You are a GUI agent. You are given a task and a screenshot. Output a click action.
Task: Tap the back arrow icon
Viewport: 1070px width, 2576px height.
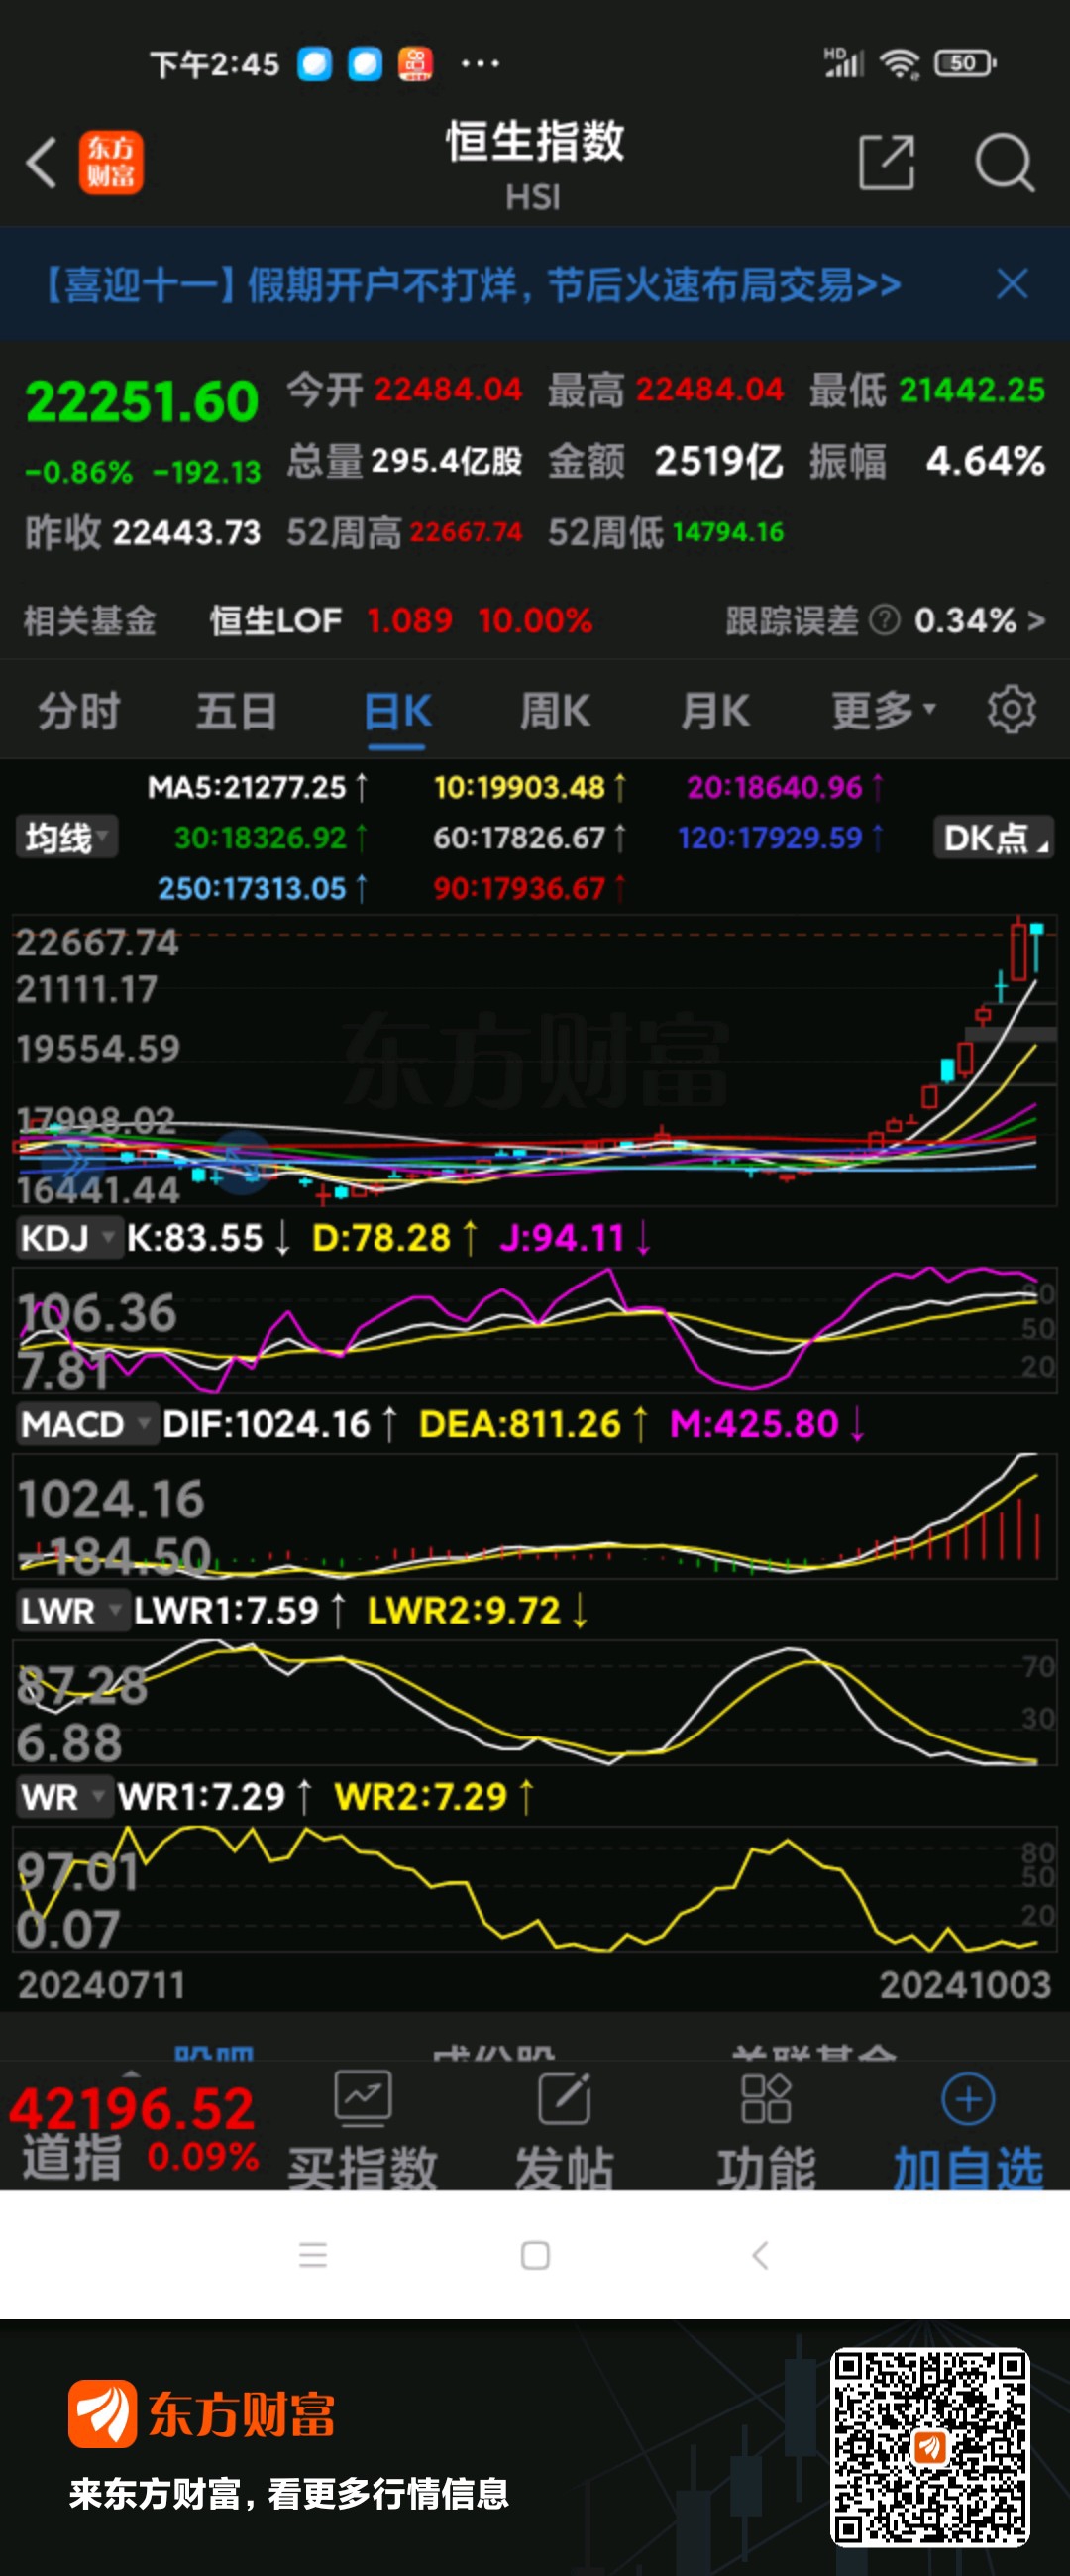(42, 163)
